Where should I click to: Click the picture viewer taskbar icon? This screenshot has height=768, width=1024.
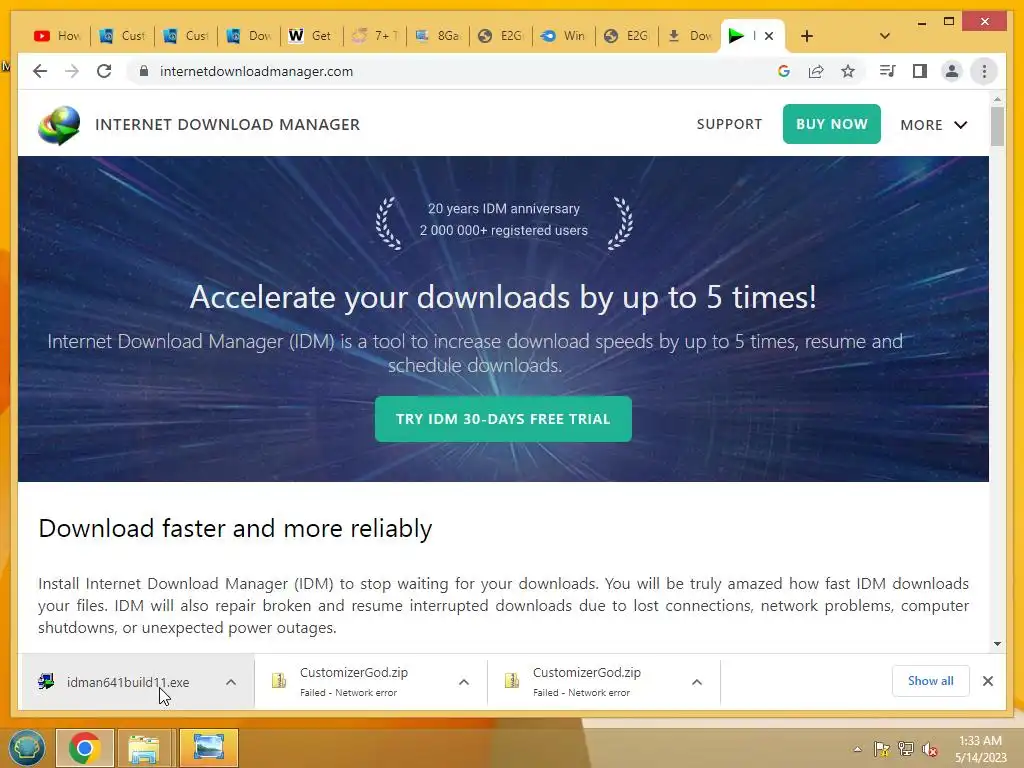208,748
